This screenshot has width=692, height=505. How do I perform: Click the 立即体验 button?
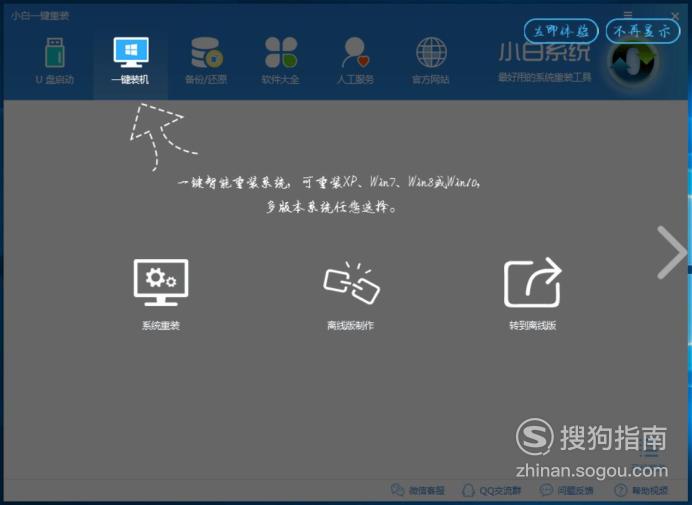click(561, 31)
